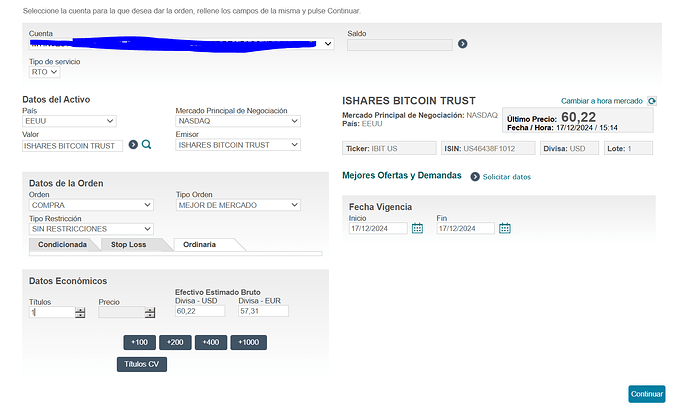Switch to the Condicionada tab
This screenshot has width=690, height=408.
62,244
